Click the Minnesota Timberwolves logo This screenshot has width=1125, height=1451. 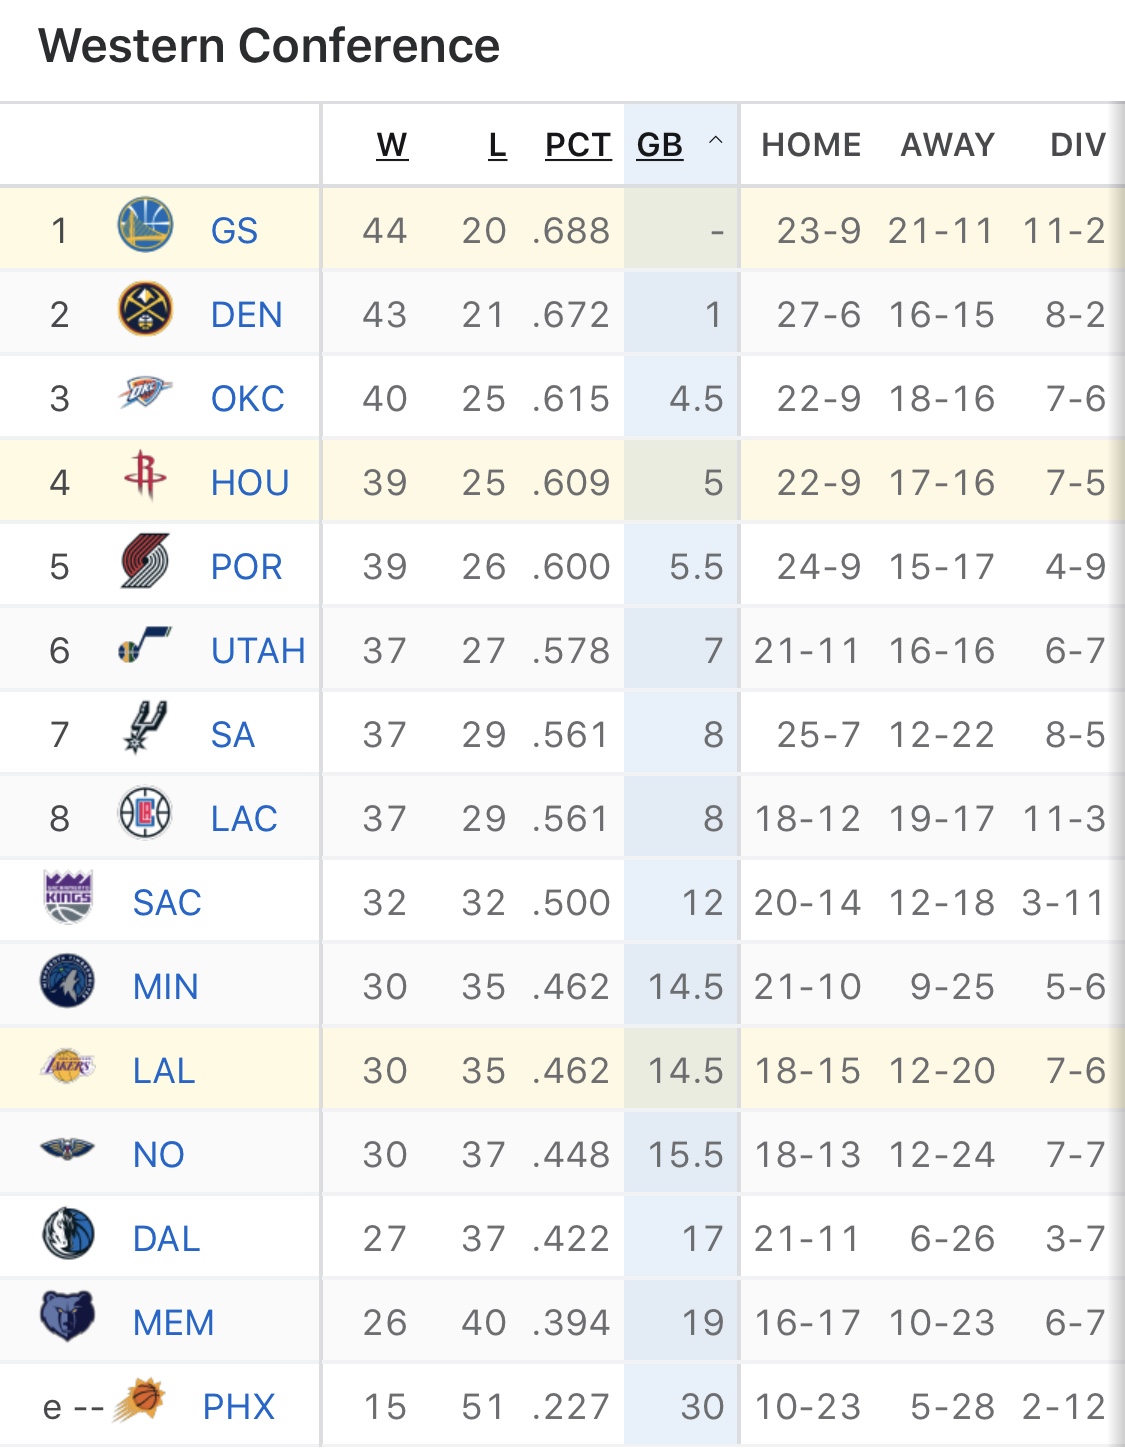point(68,981)
